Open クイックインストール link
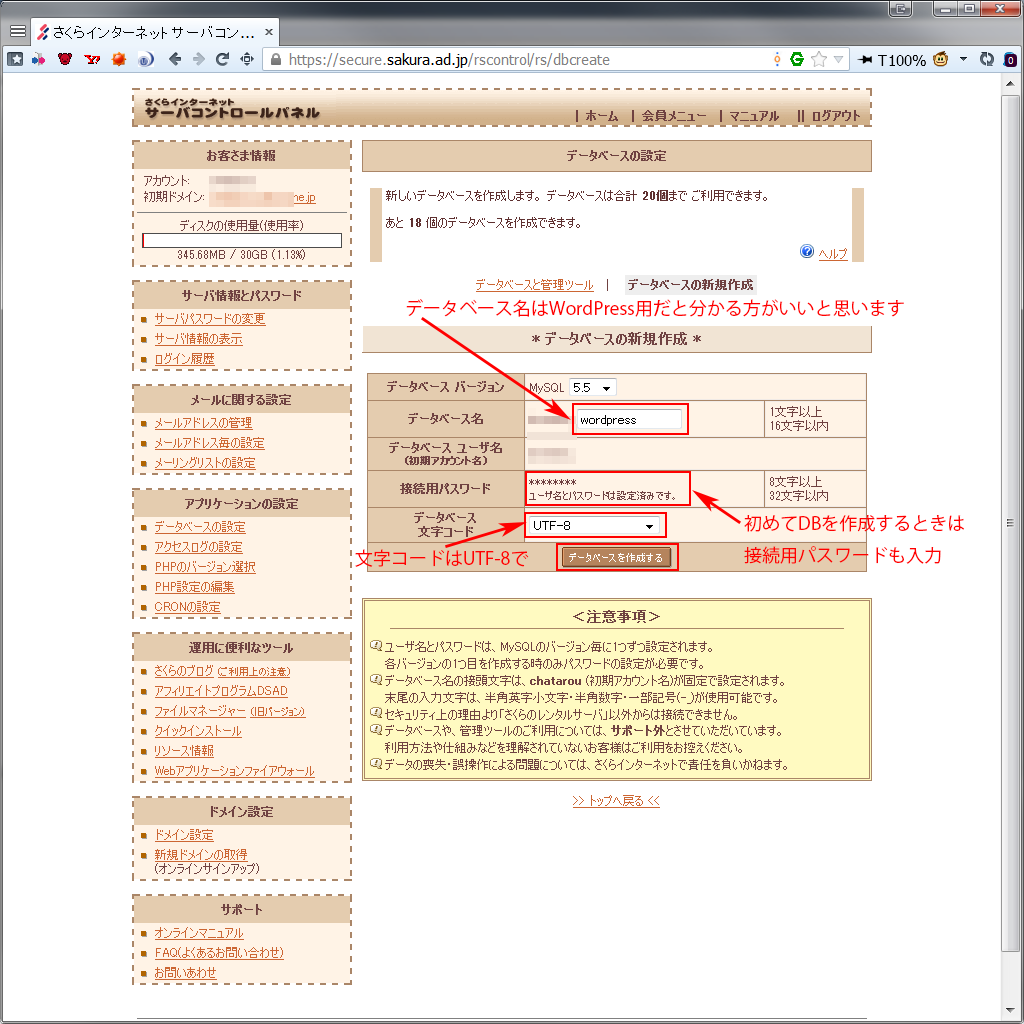 tap(198, 731)
